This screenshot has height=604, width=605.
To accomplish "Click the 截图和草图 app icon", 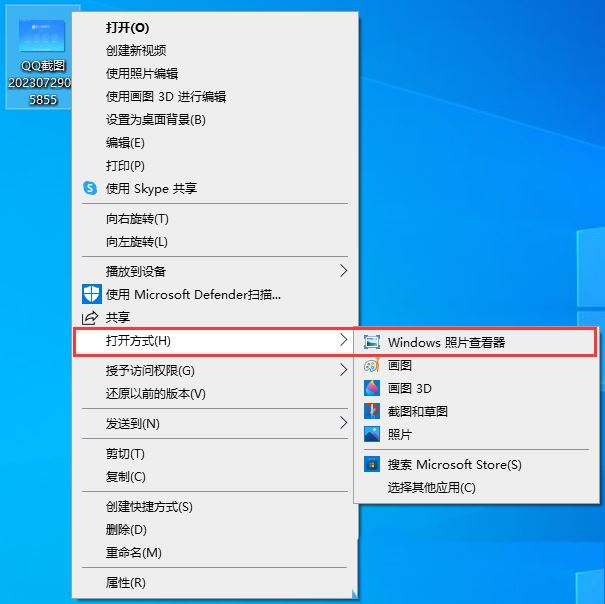I will click(372, 411).
